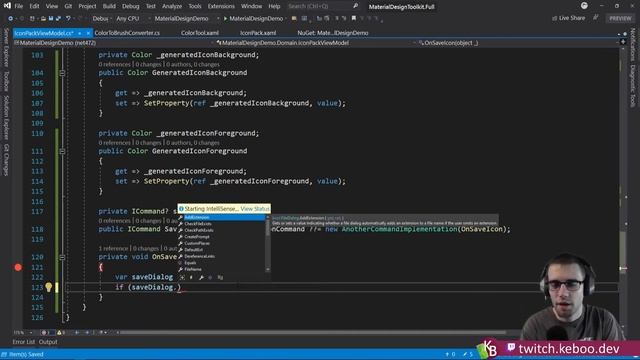
Task: Switch to IconPack.xaml tab
Action: point(258,33)
